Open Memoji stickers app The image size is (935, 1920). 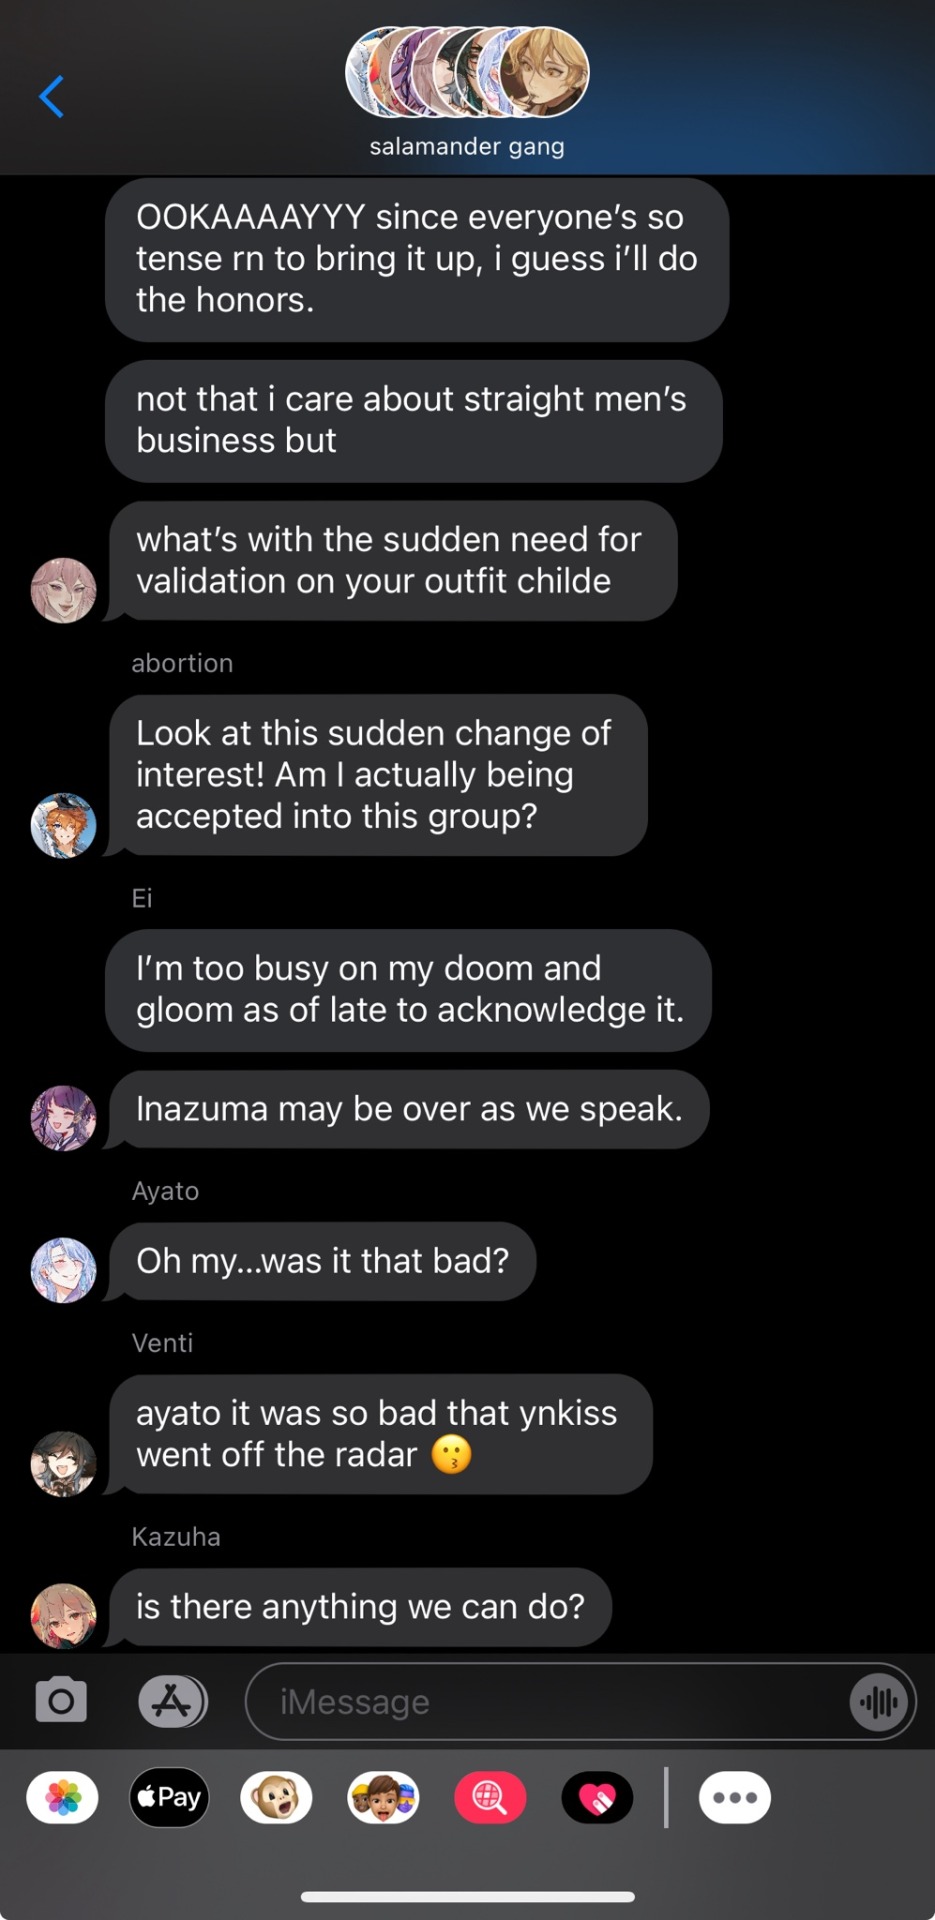tap(383, 1797)
